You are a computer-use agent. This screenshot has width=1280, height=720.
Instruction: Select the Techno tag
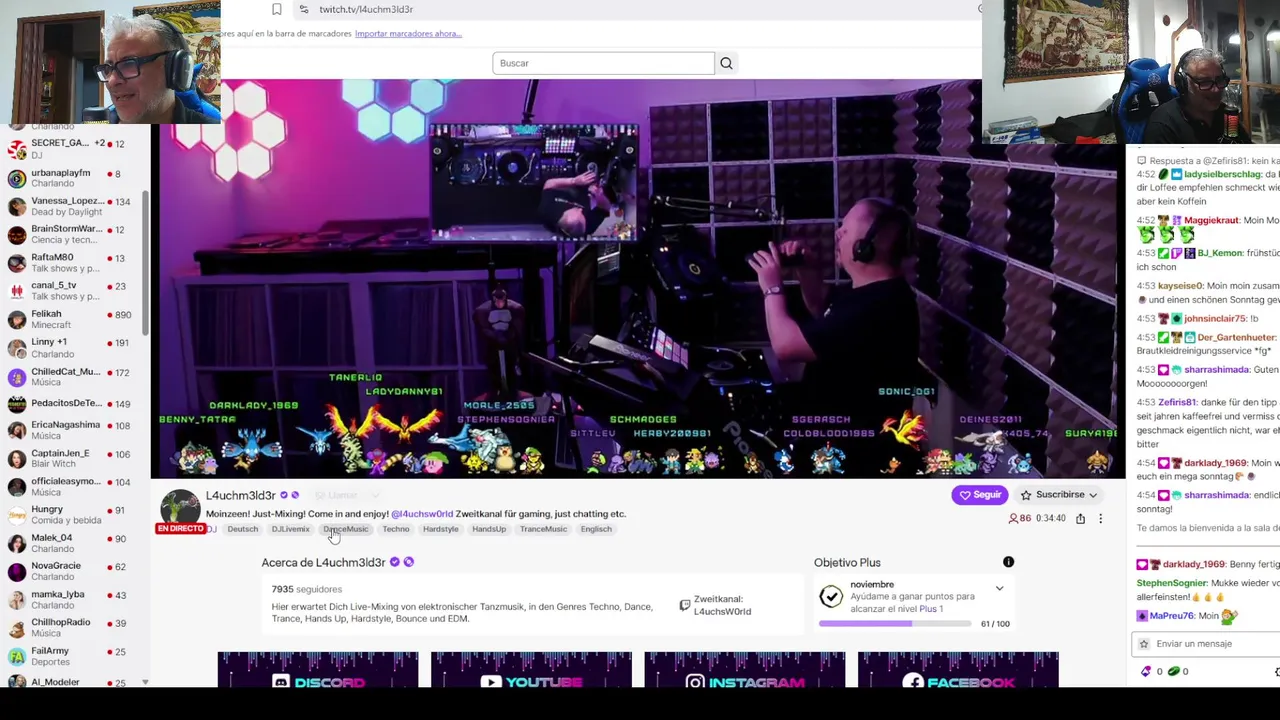pyautogui.click(x=396, y=529)
